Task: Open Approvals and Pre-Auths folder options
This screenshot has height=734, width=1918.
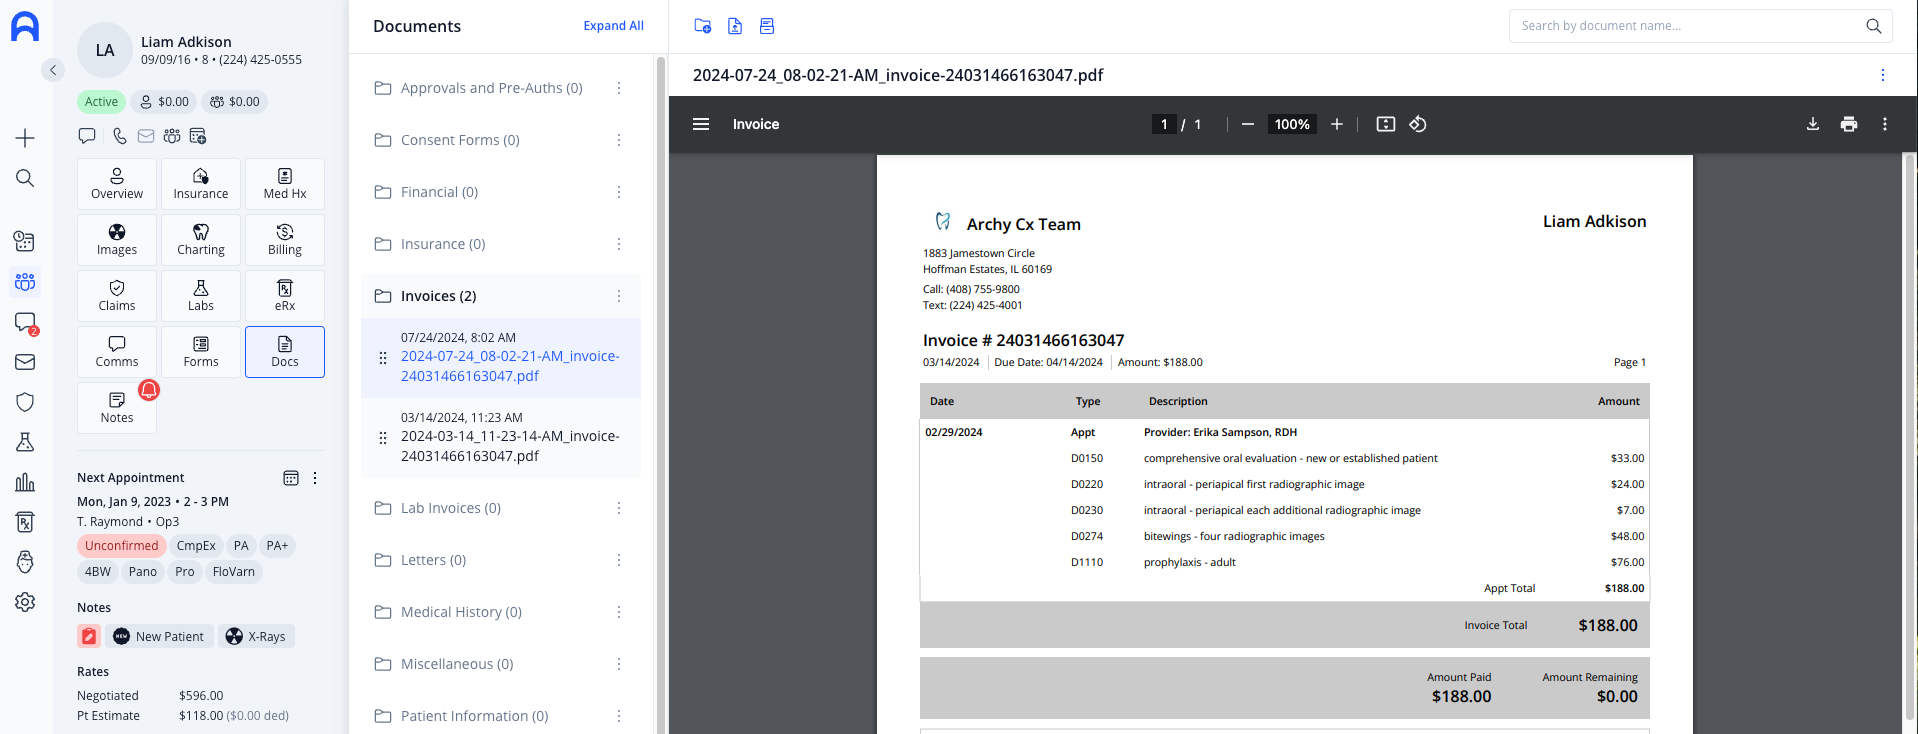Action: (x=619, y=88)
